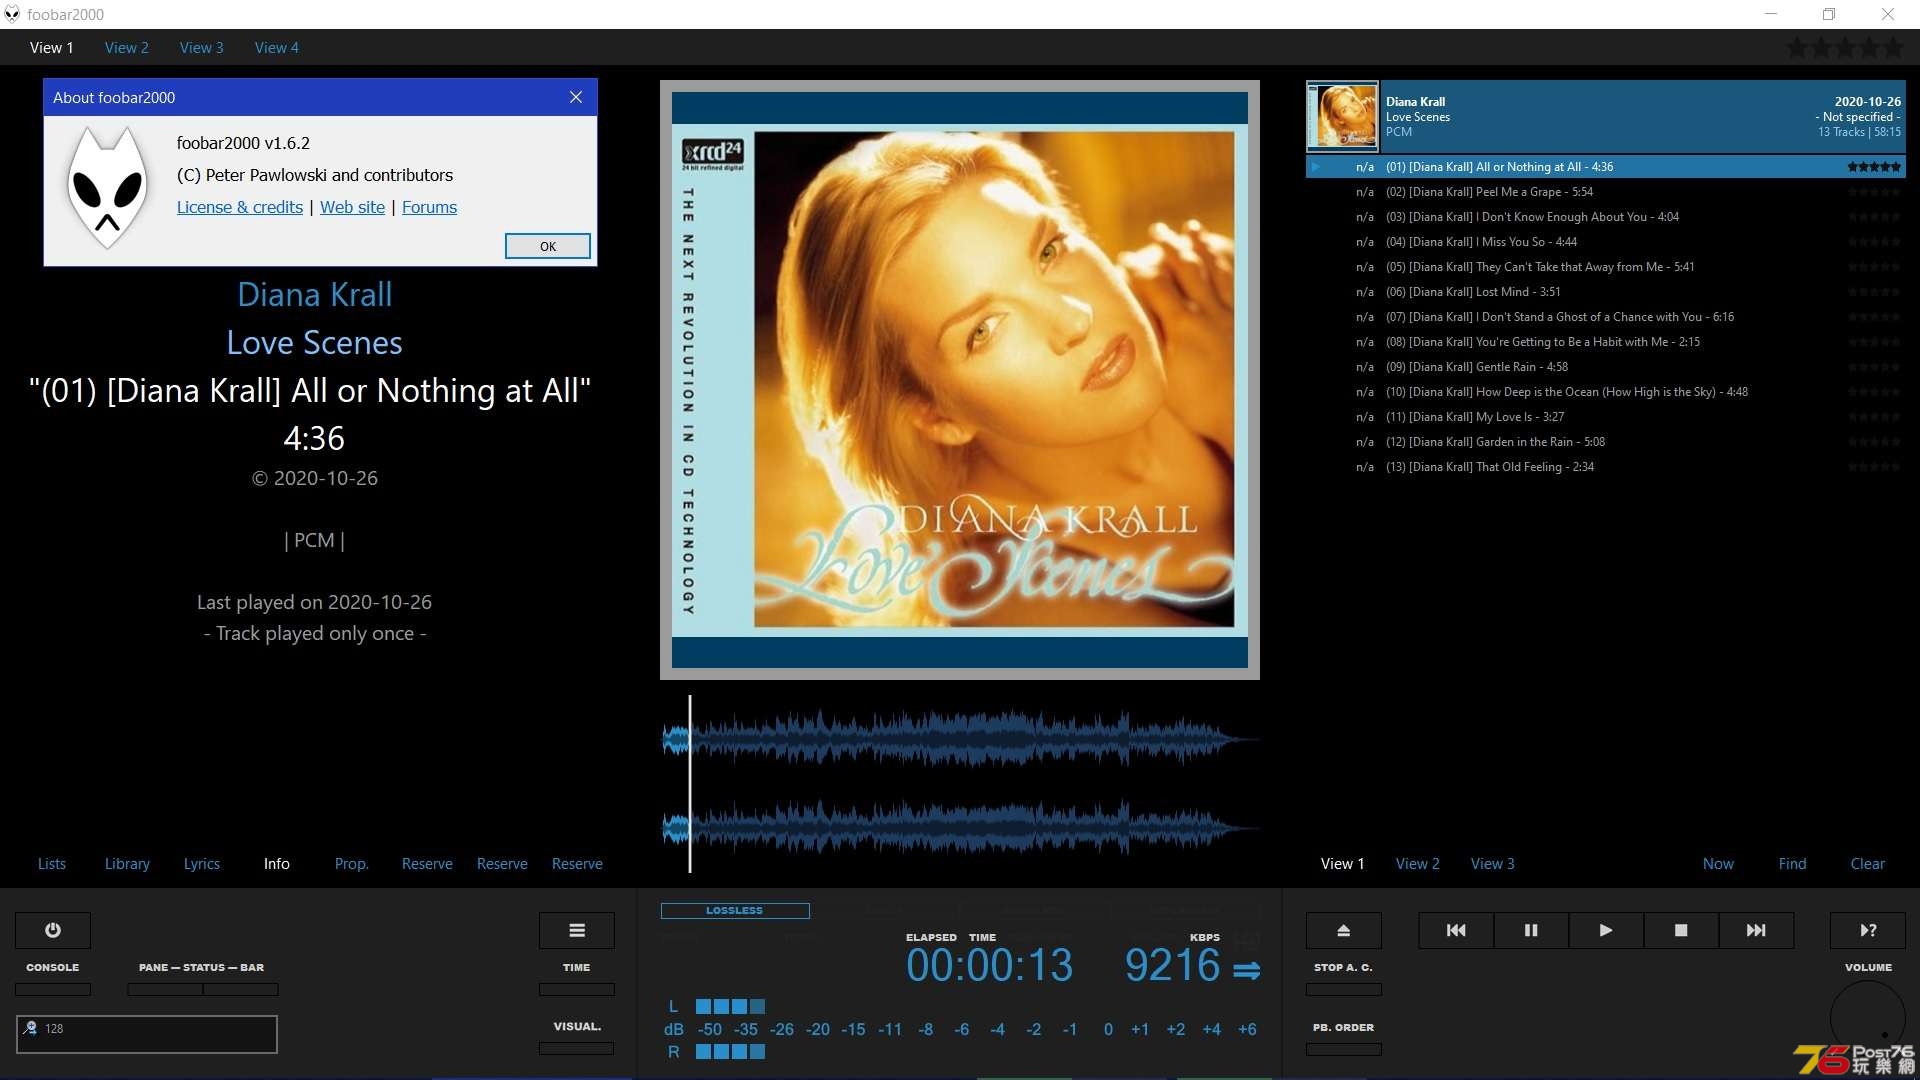This screenshot has width=1920, height=1080.
Task: Open the Lists panel tab
Action: pyautogui.click(x=52, y=864)
